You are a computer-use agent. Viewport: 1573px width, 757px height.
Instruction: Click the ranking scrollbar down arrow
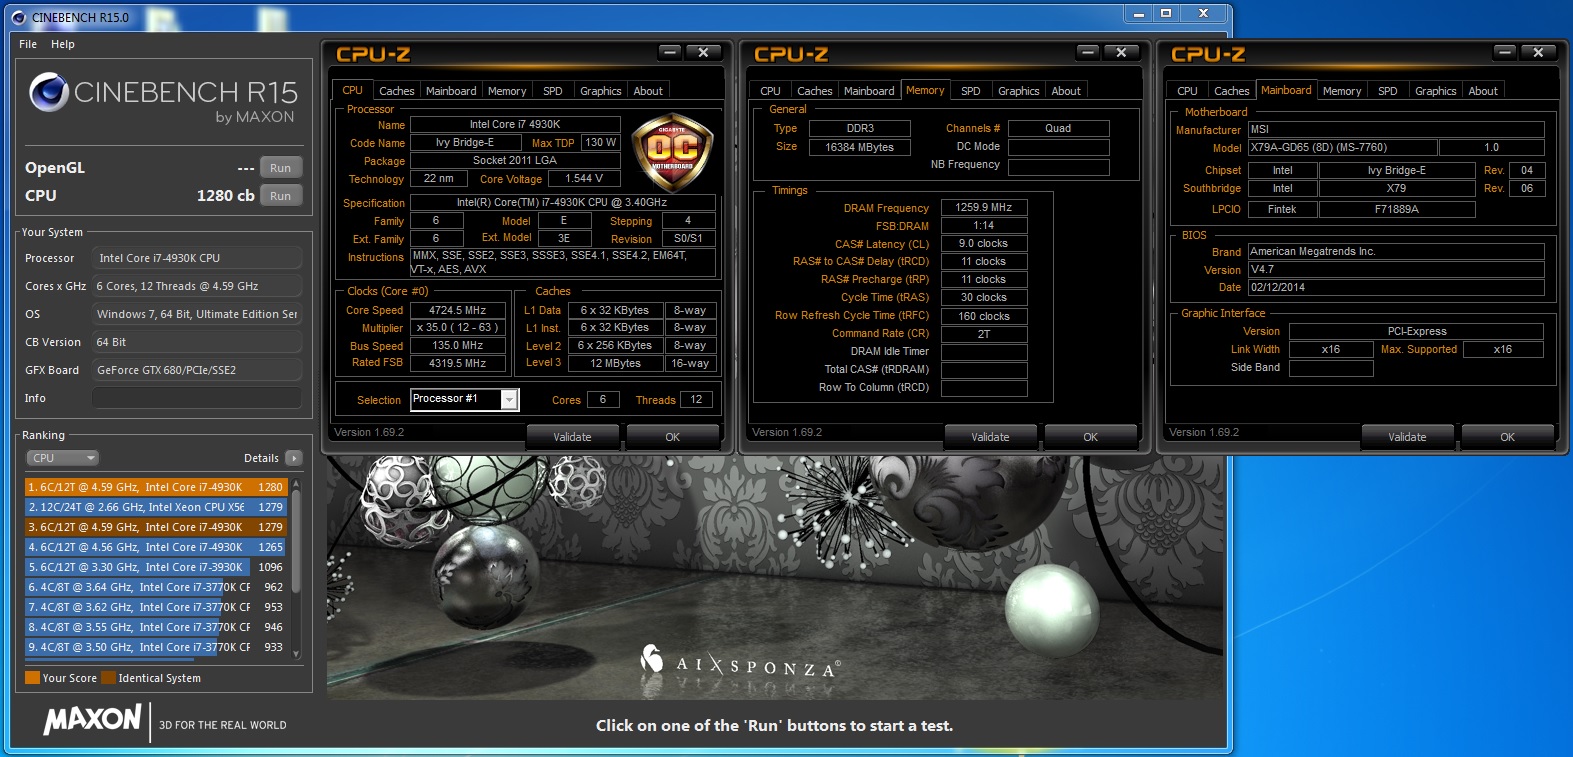pyautogui.click(x=296, y=654)
